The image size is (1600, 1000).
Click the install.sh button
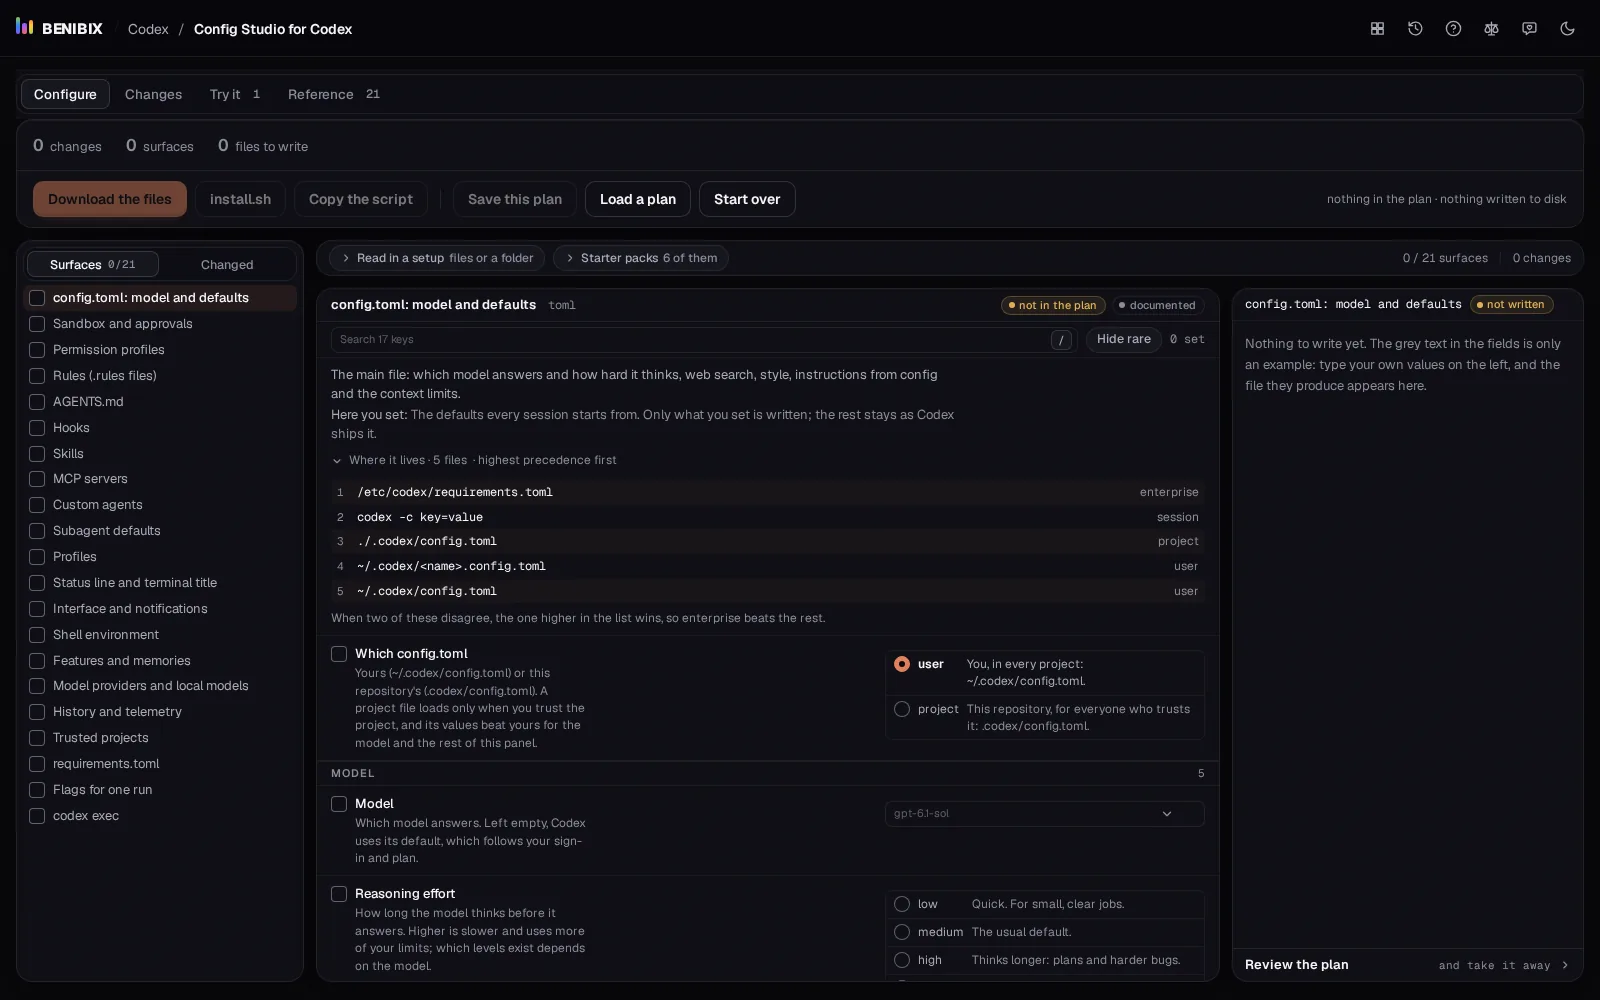[240, 199]
